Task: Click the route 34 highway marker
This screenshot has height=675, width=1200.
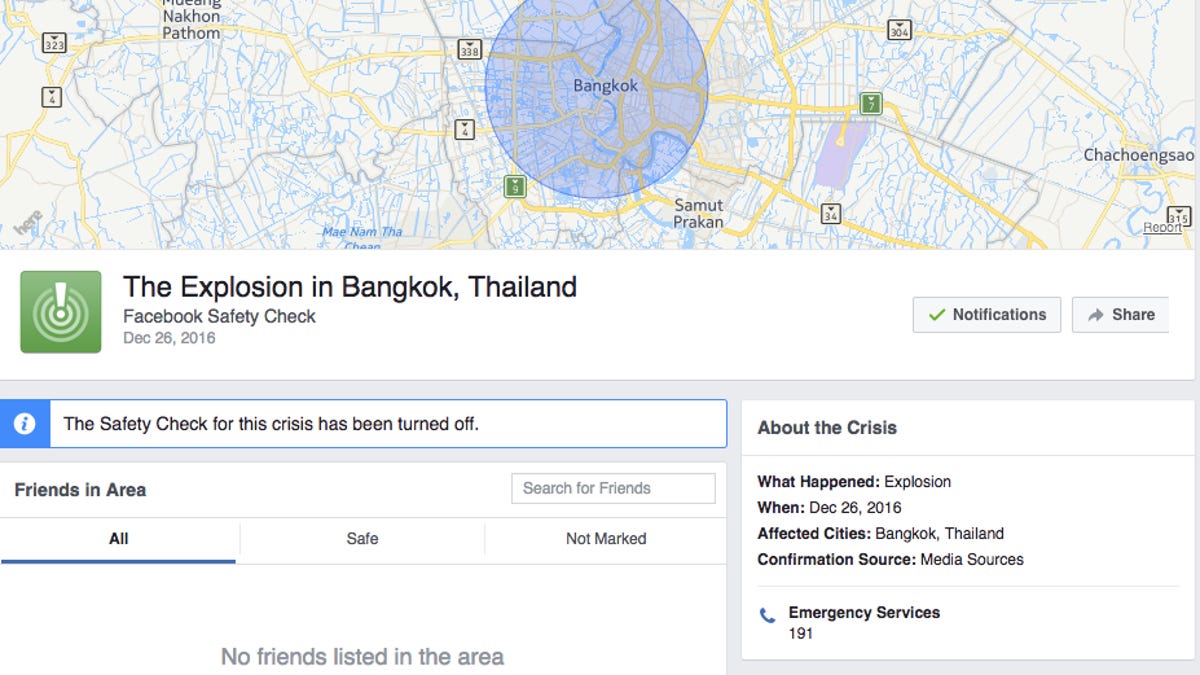Action: tap(830, 214)
